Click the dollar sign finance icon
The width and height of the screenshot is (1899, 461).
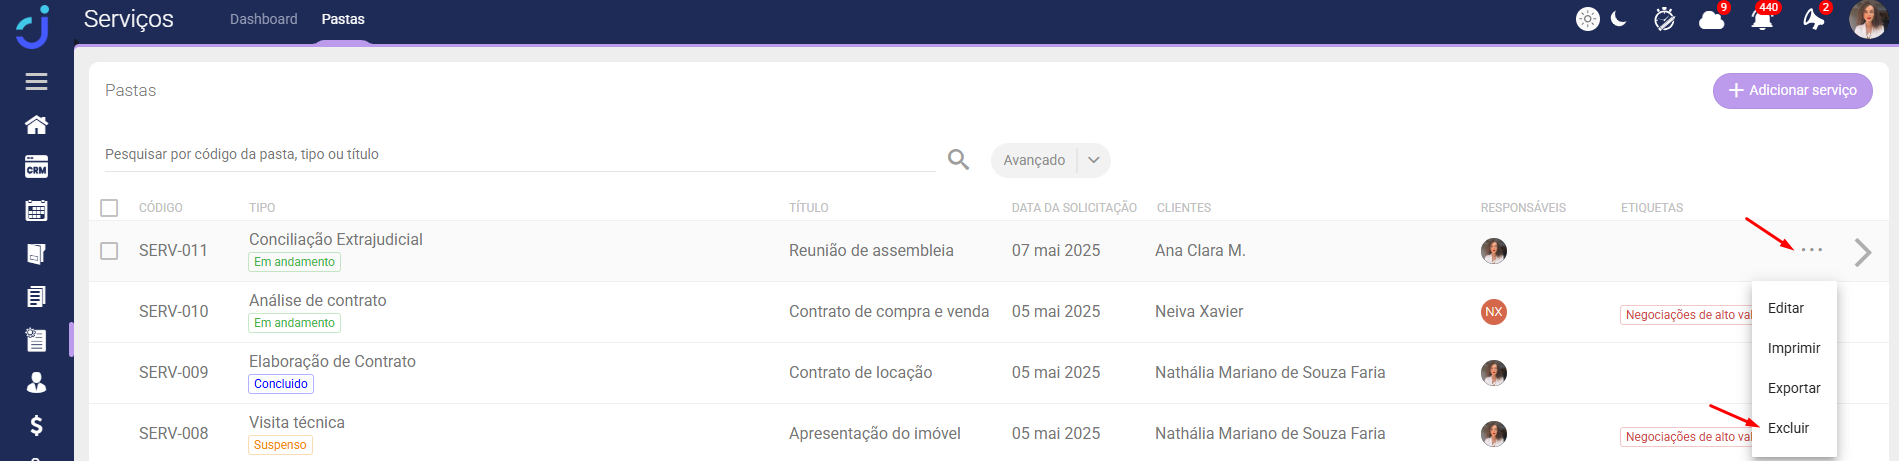tap(36, 426)
